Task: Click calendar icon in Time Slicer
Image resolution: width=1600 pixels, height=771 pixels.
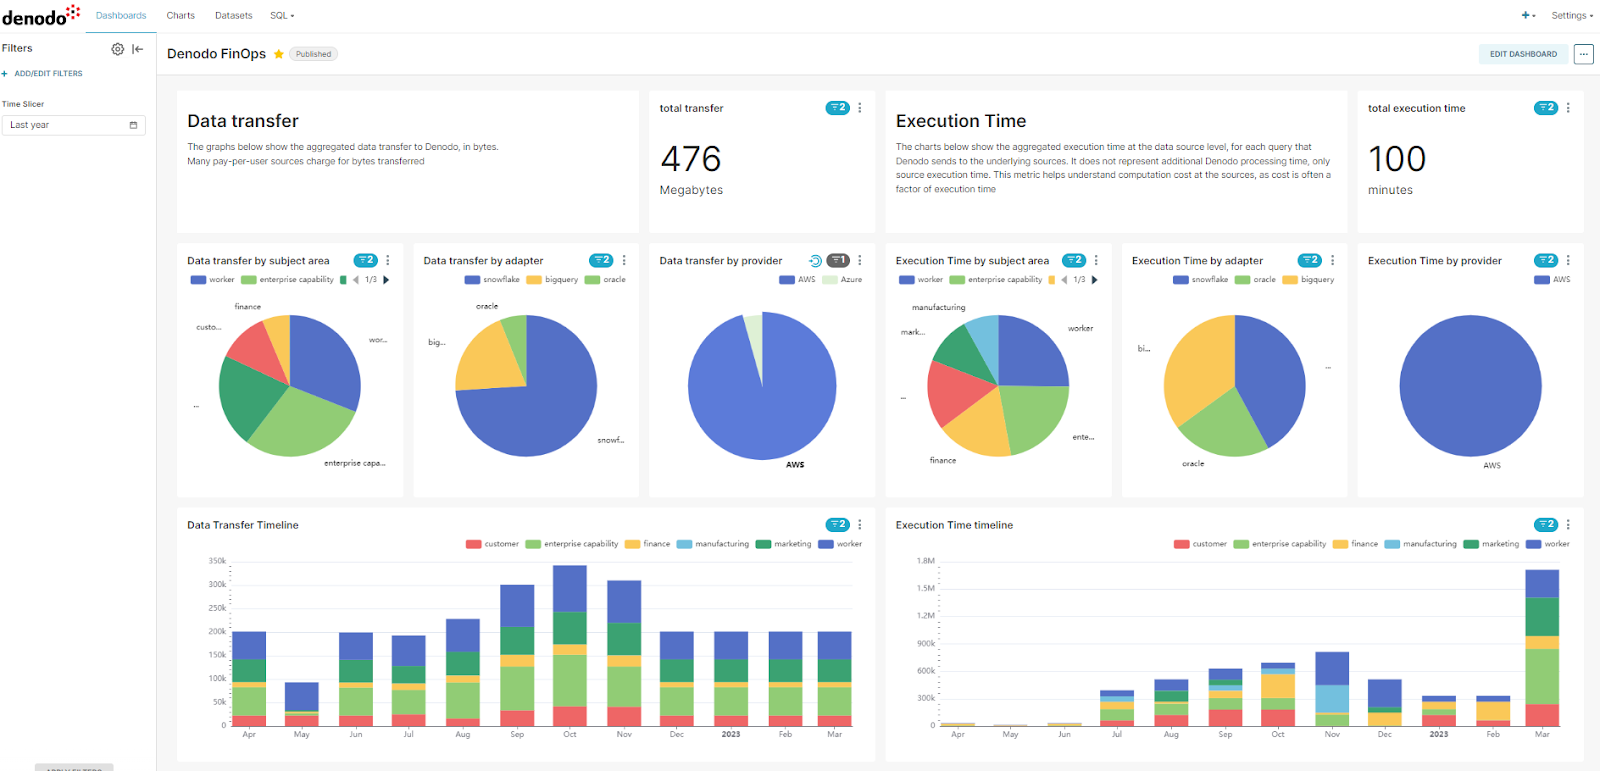Action: [133, 125]
